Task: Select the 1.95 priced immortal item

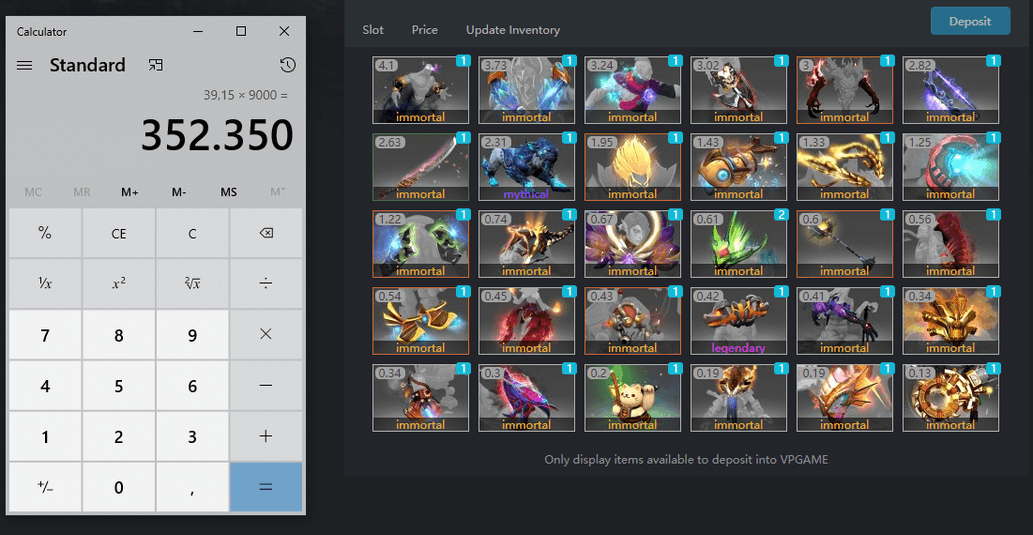Action: (x=632, y=167)
